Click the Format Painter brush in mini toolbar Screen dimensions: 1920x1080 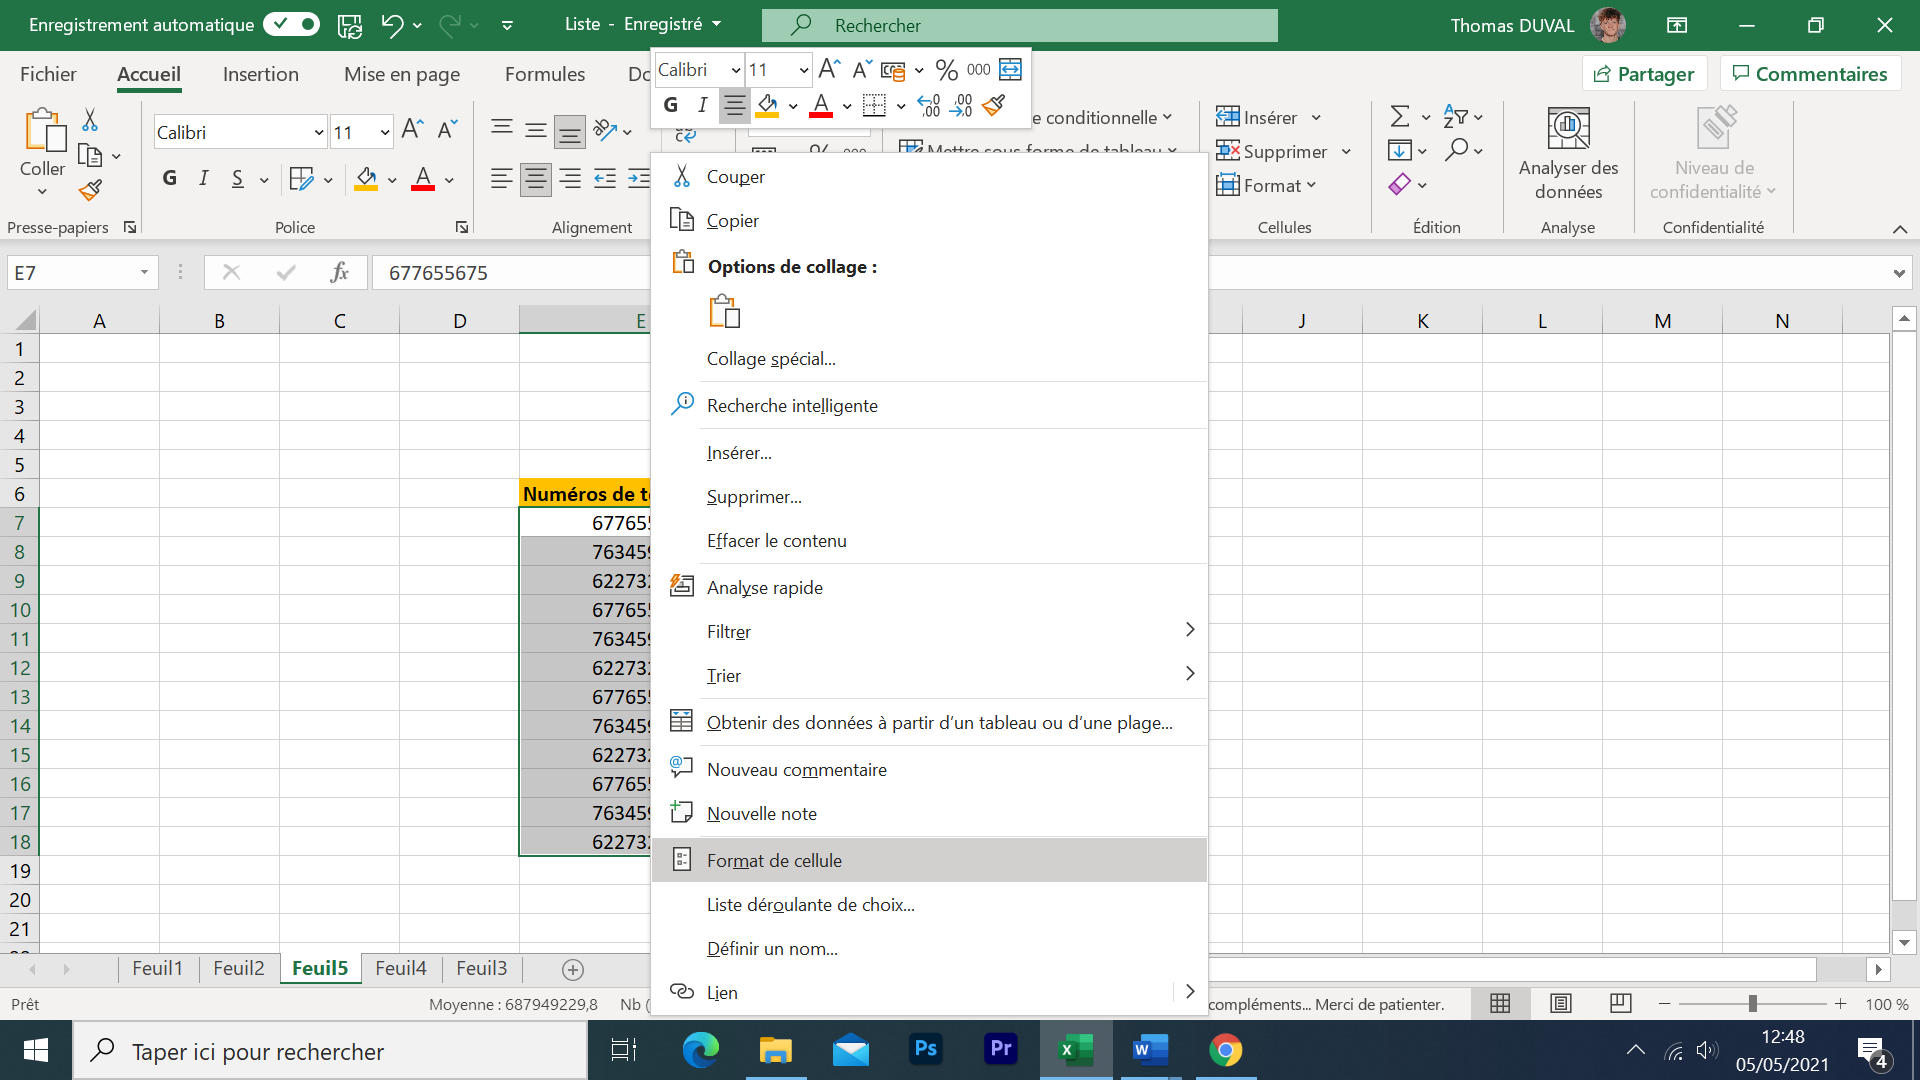tap(993, 105)
